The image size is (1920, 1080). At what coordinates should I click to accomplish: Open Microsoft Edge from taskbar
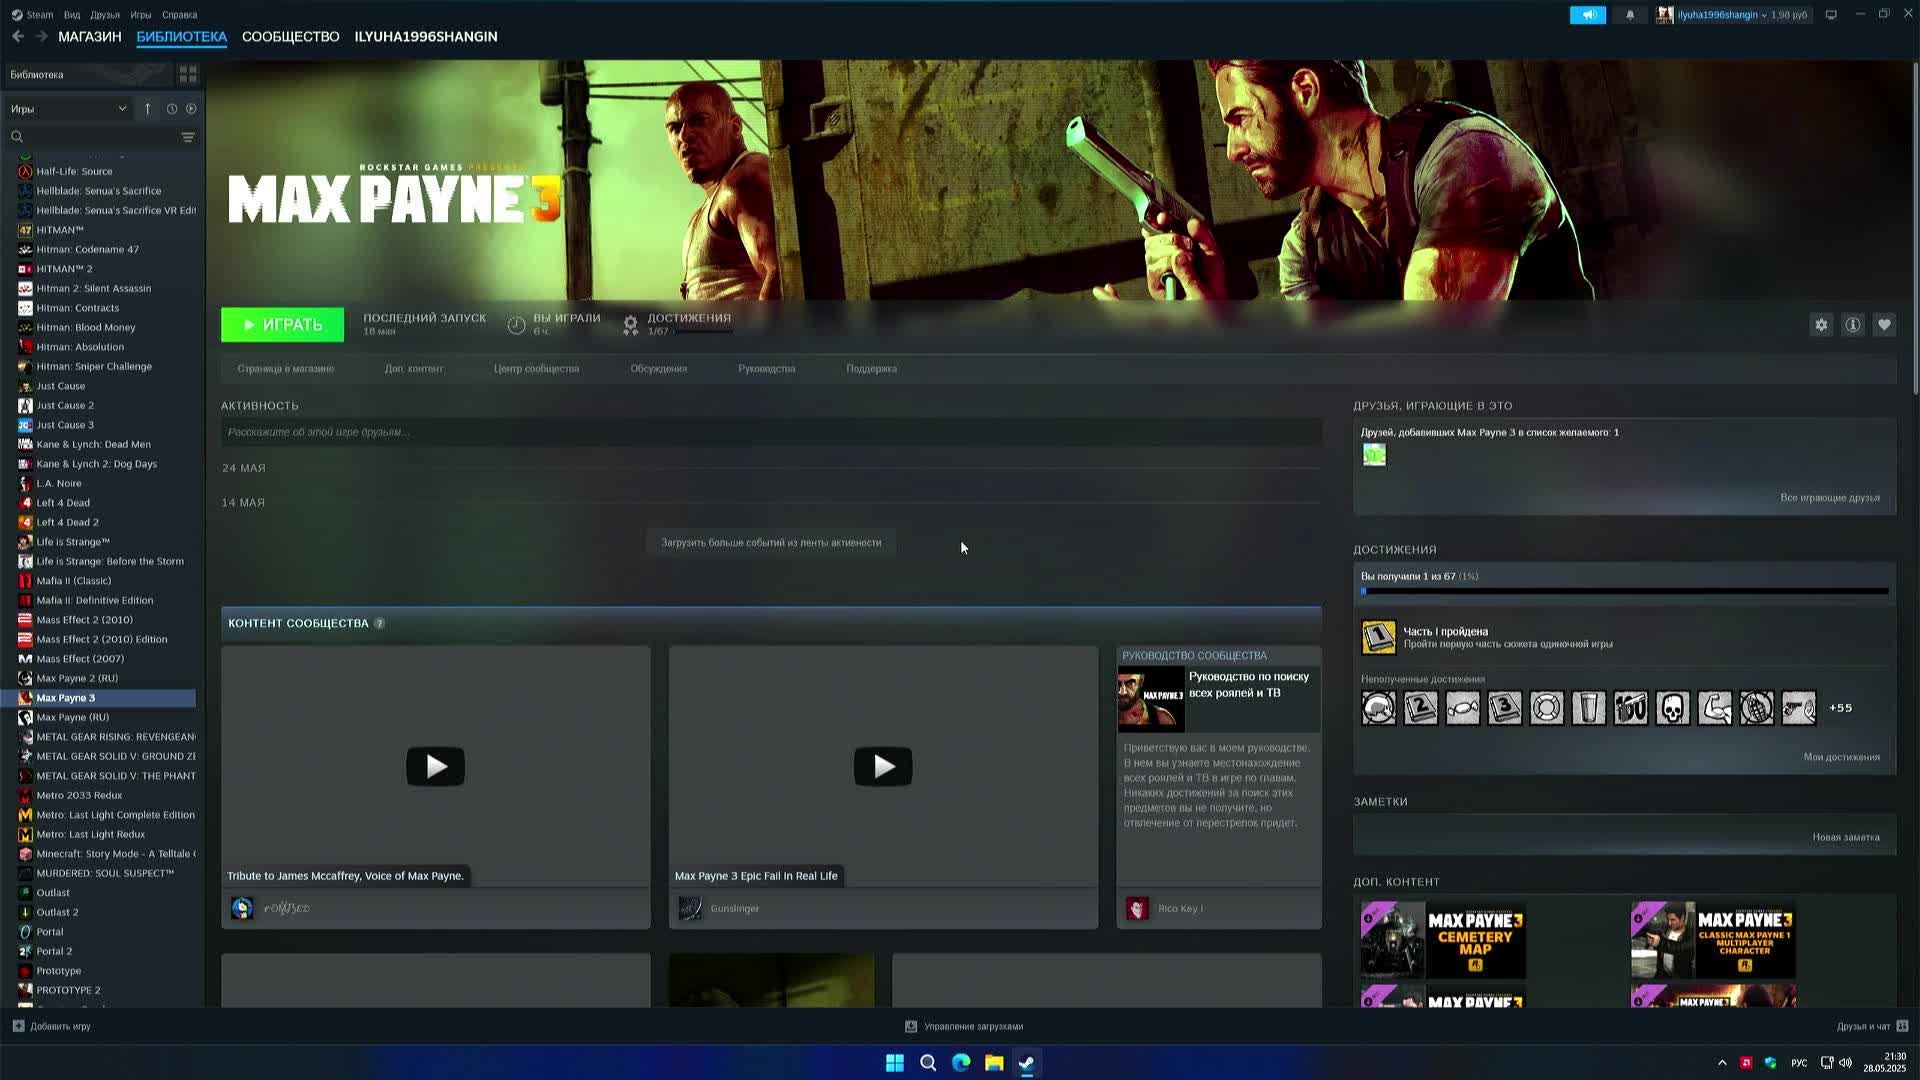point(961,1063)
